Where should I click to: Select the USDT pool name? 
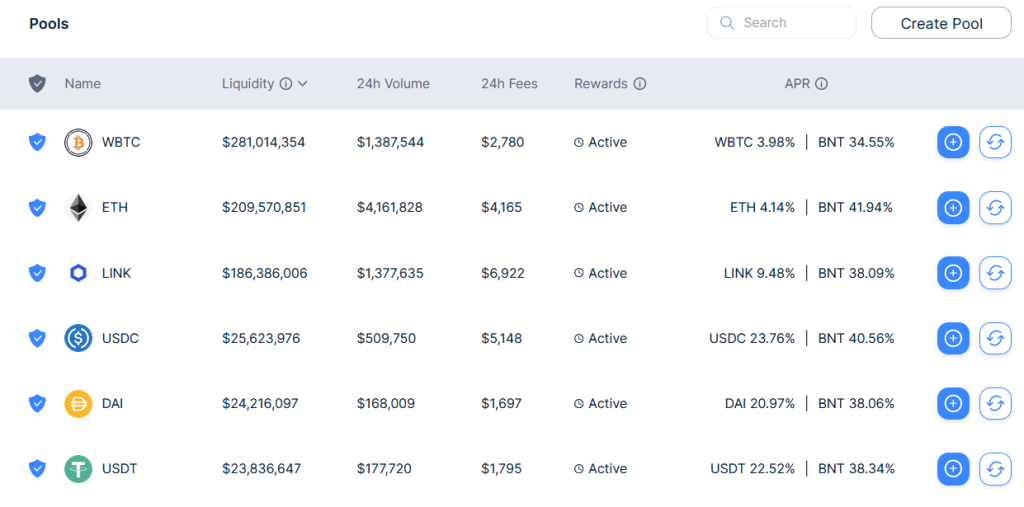(120, 469)
